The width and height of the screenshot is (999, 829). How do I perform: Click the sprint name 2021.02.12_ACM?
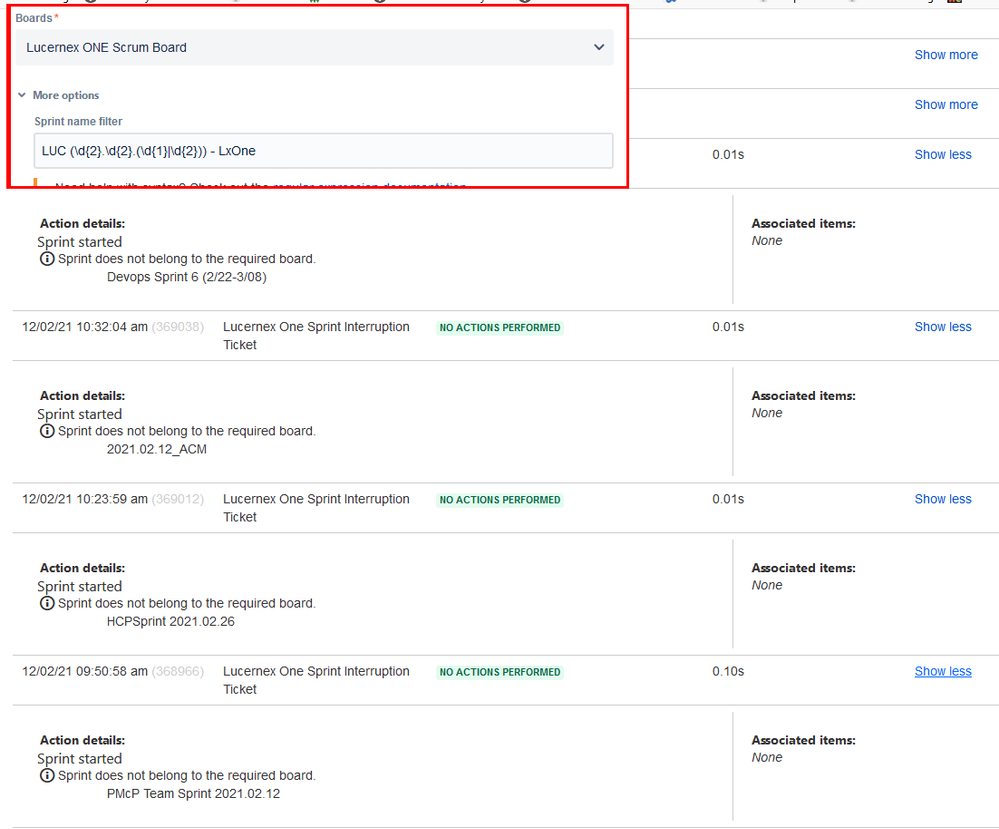pos(157,449)
